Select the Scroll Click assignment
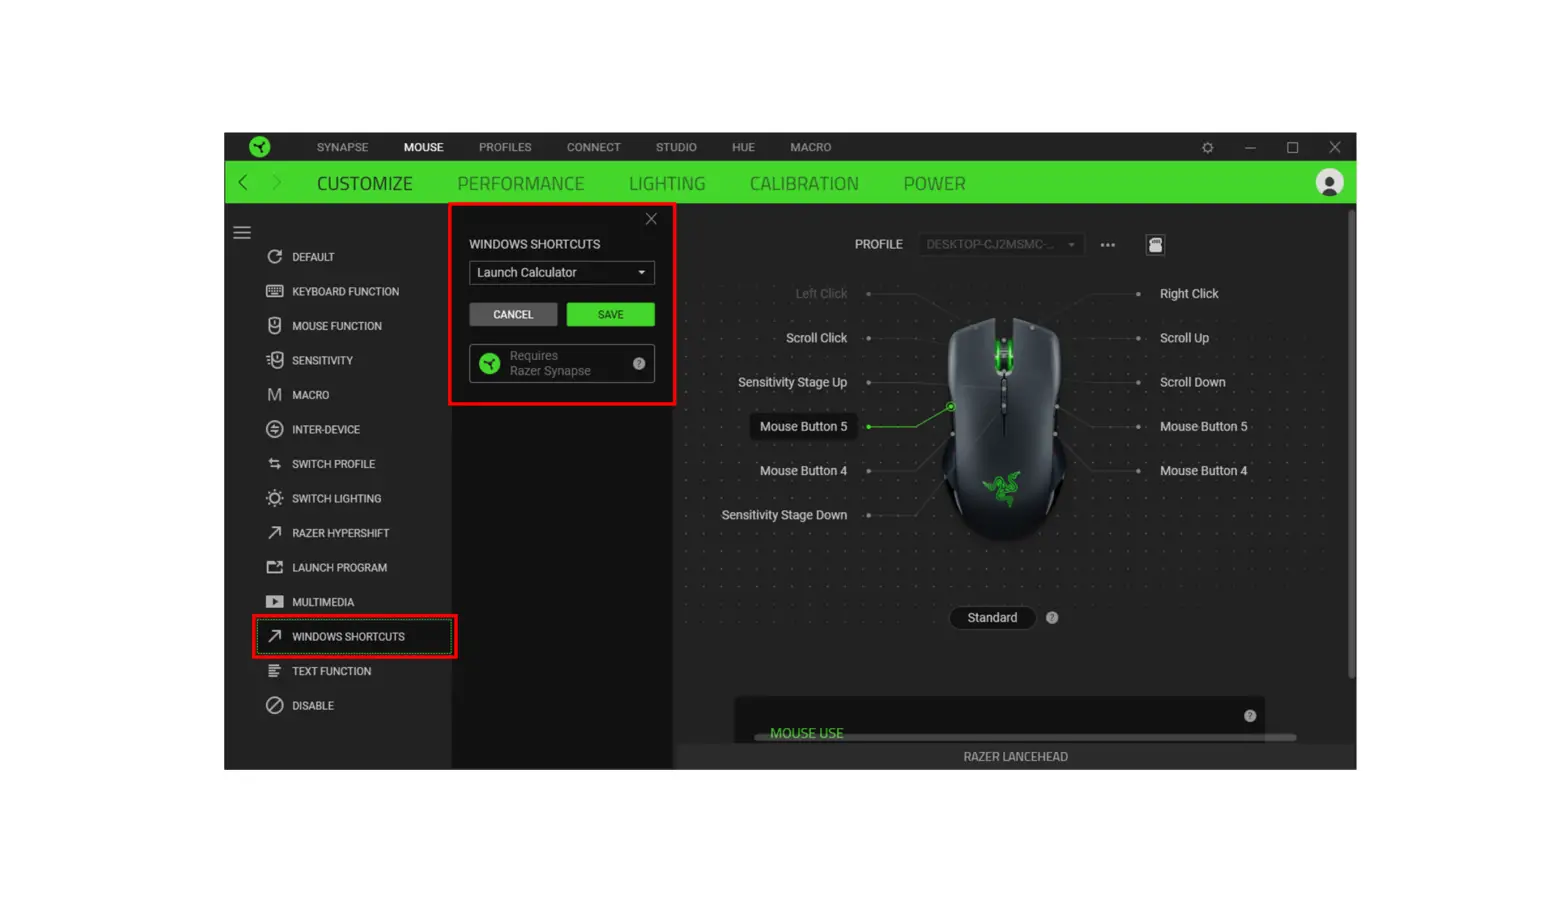The width and height of the screenshot is (1568, 904). pyautogui.click(x=816, y=338)
